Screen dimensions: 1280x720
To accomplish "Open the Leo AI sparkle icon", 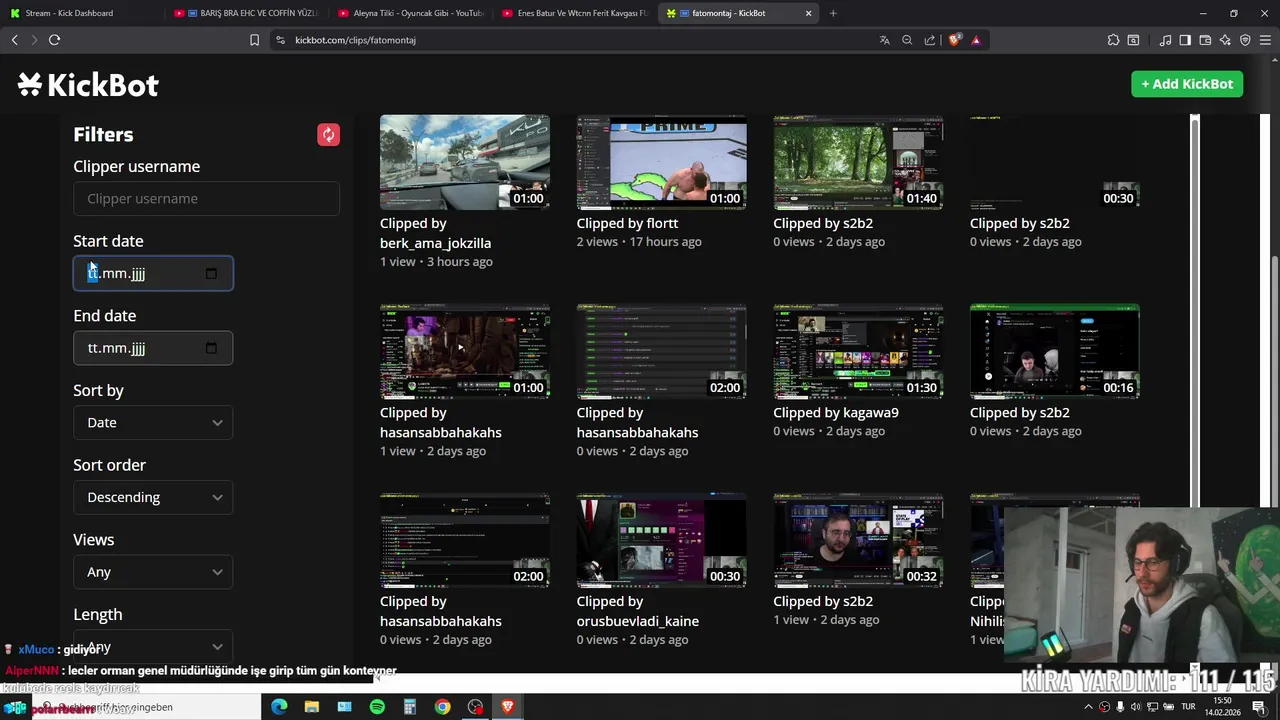I will (x=1225, y=40).
